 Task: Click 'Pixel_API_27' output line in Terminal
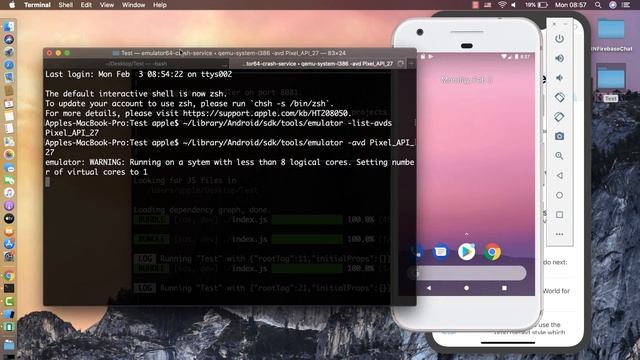(x=71, y=133)
